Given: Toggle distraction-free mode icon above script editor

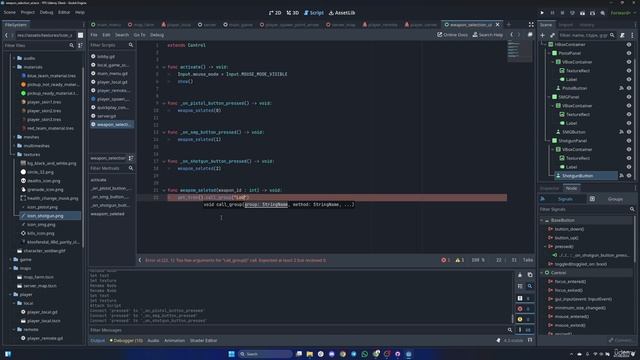Looking at the screenshot, I should tap(531, 25).
